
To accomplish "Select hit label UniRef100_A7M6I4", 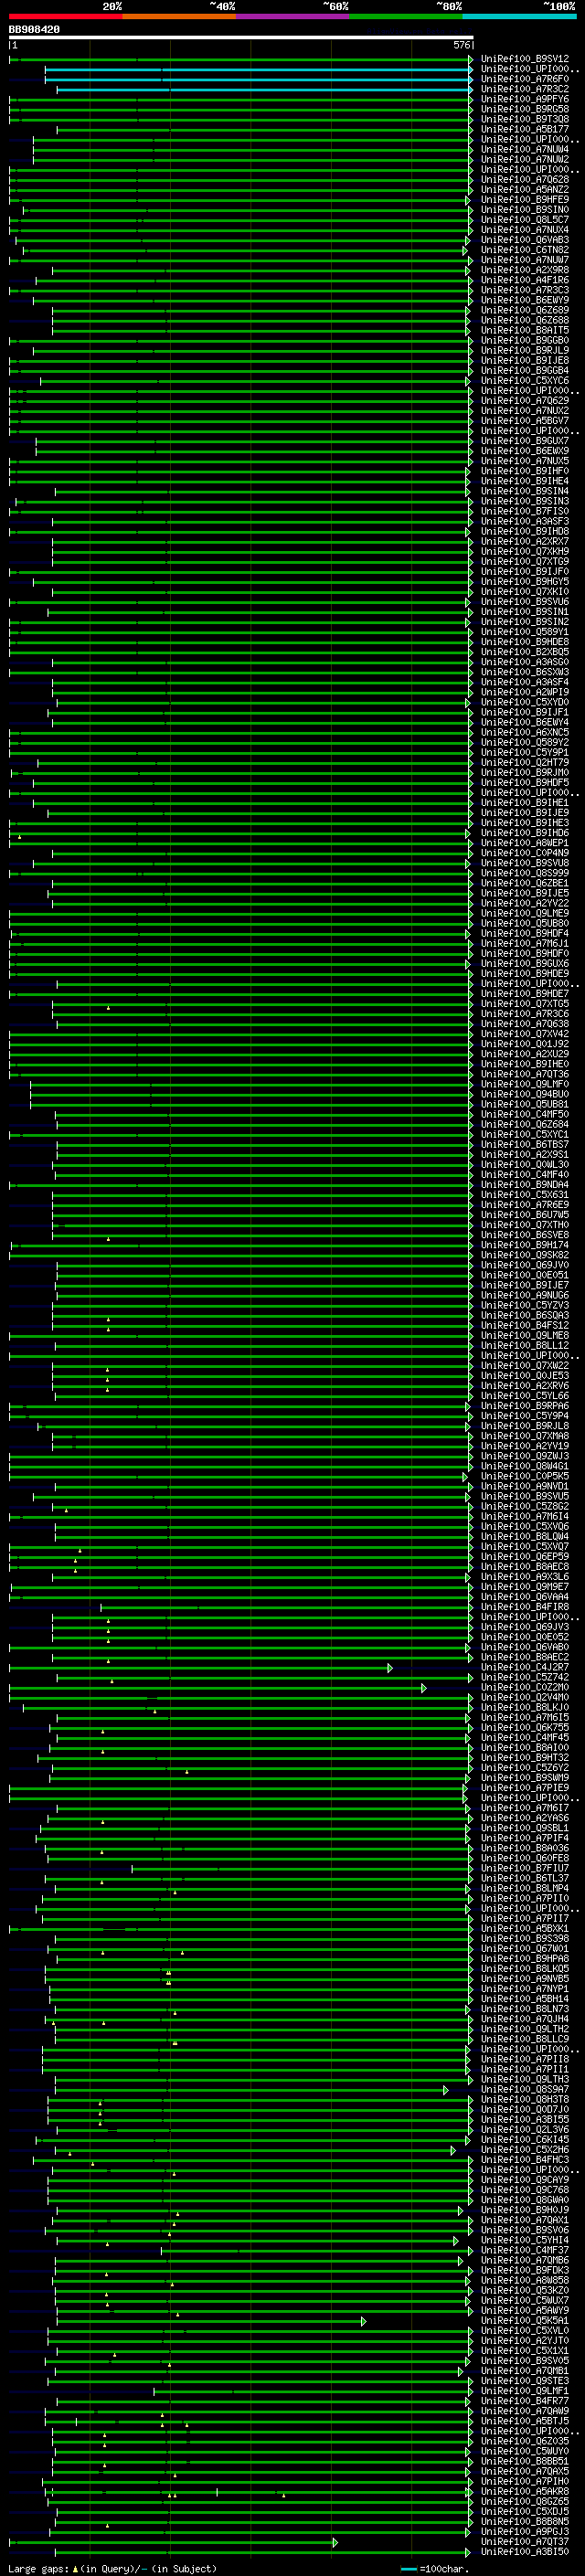I will point(525,1516).
